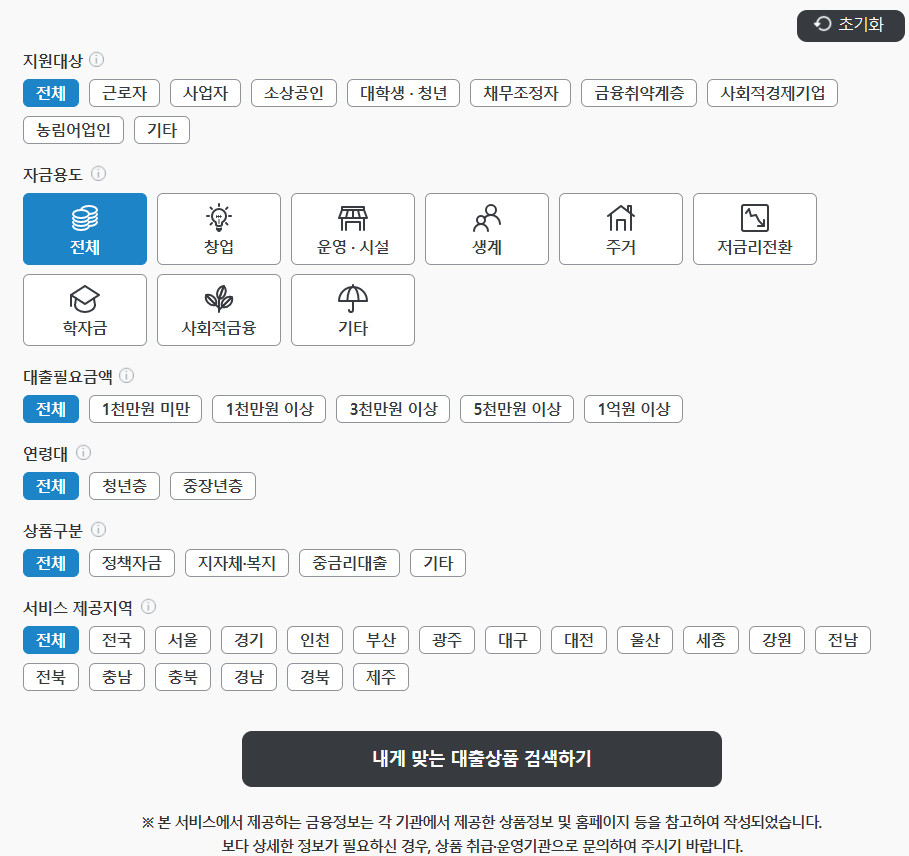This screenshot has height=856, width=909.
Task: Select 대전 region
Action: click(580, 640)
